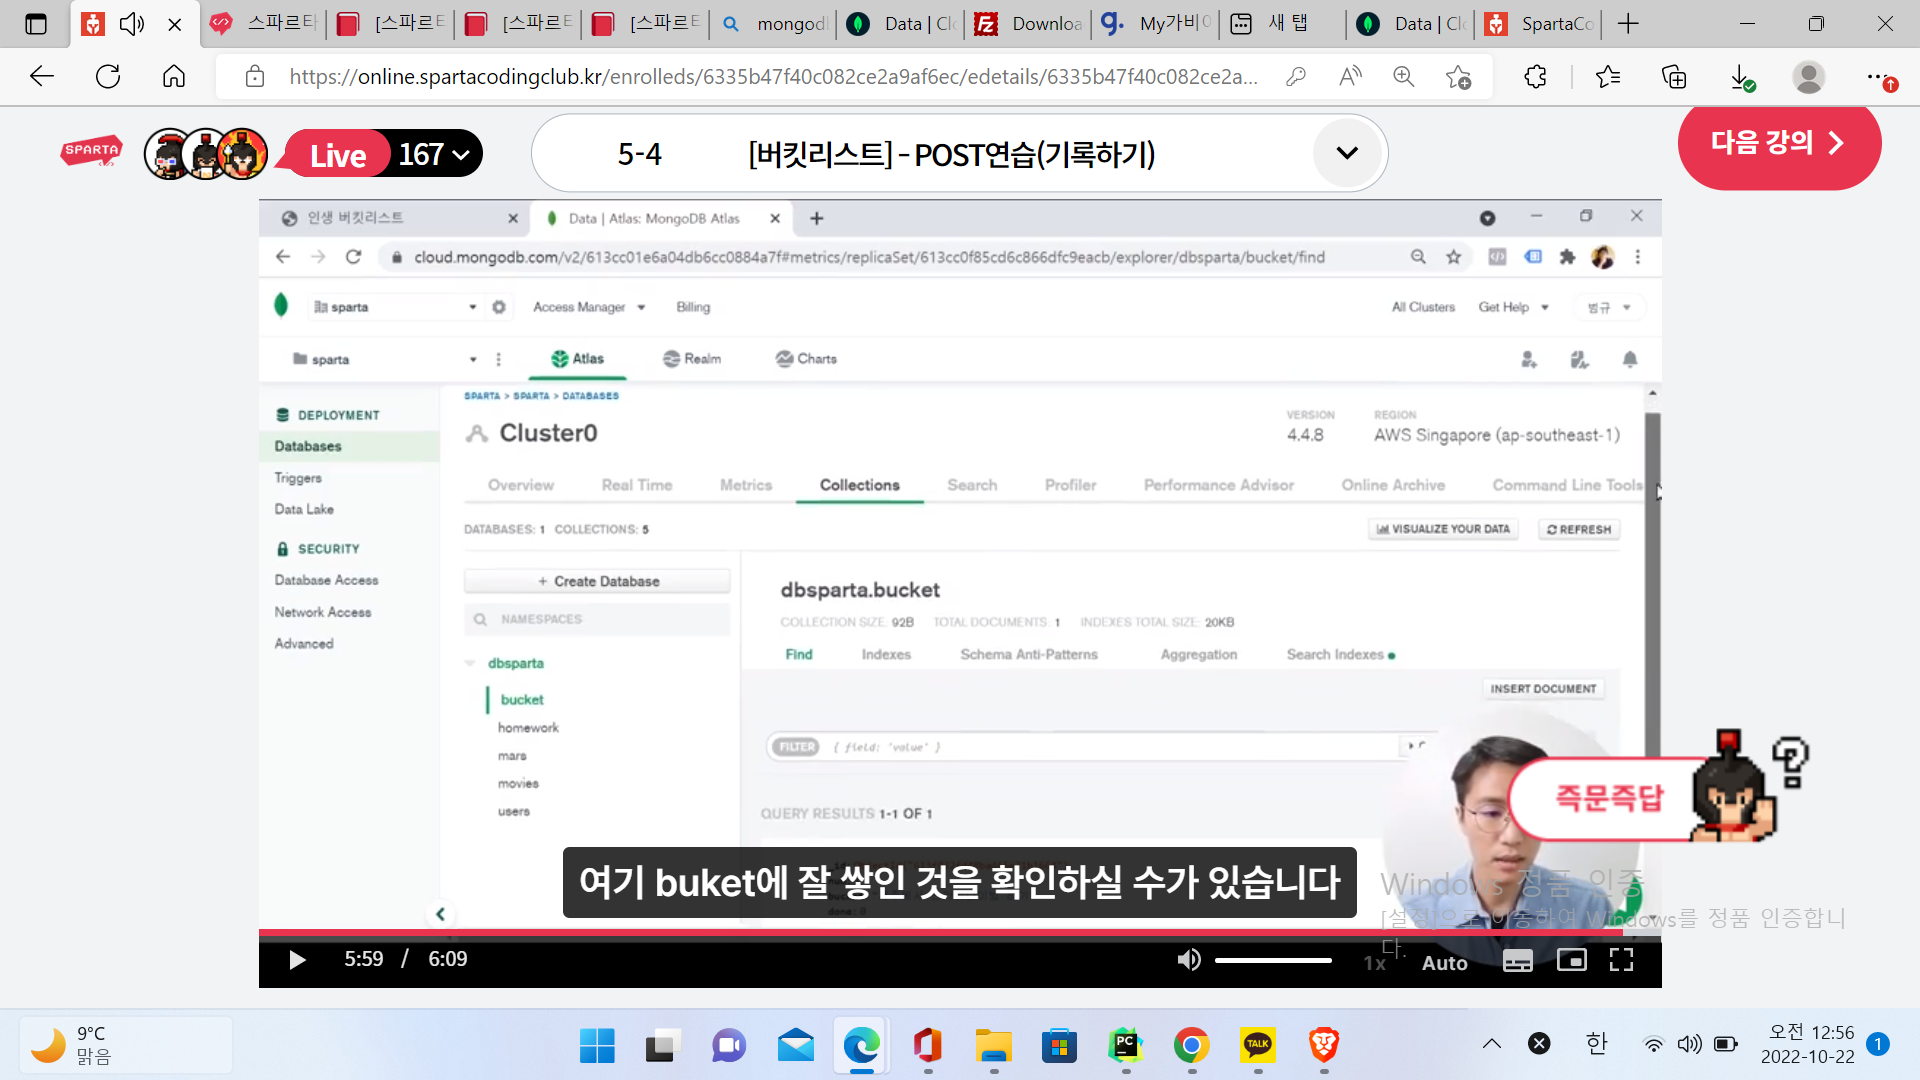Open Edge profile avatar
Viewport: 1920px width, 1080px height.
pos(1808,76)
